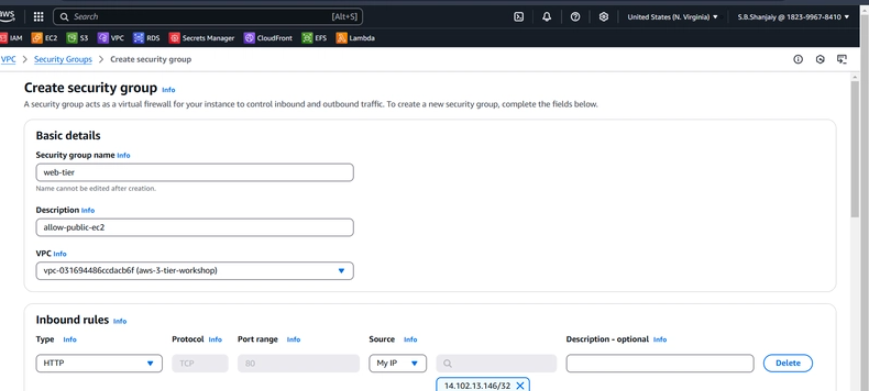Open the help question mark menu
871x391 pixels.
(575, 17)
